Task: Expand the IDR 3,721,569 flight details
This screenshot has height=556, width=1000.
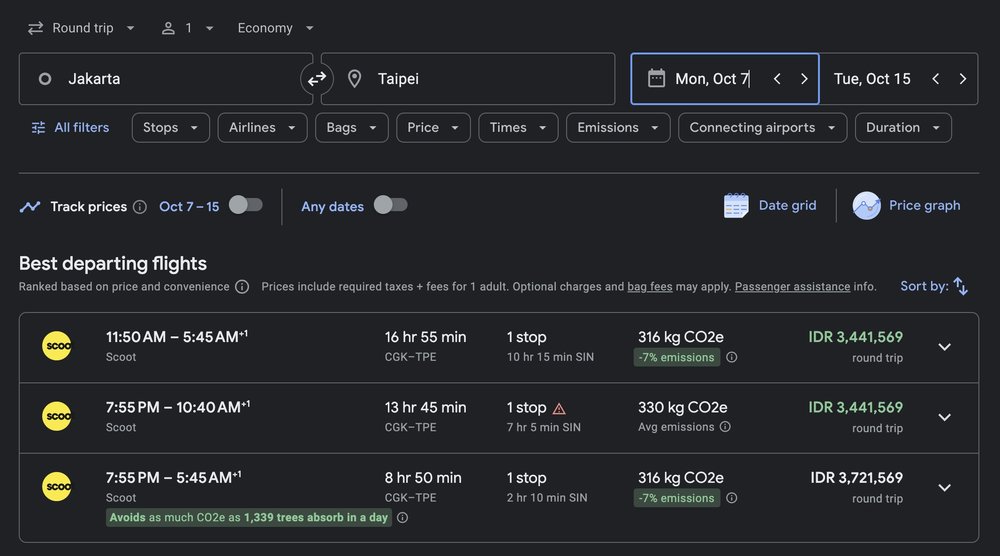Action: pyautogui.click(x=944, y=488)
